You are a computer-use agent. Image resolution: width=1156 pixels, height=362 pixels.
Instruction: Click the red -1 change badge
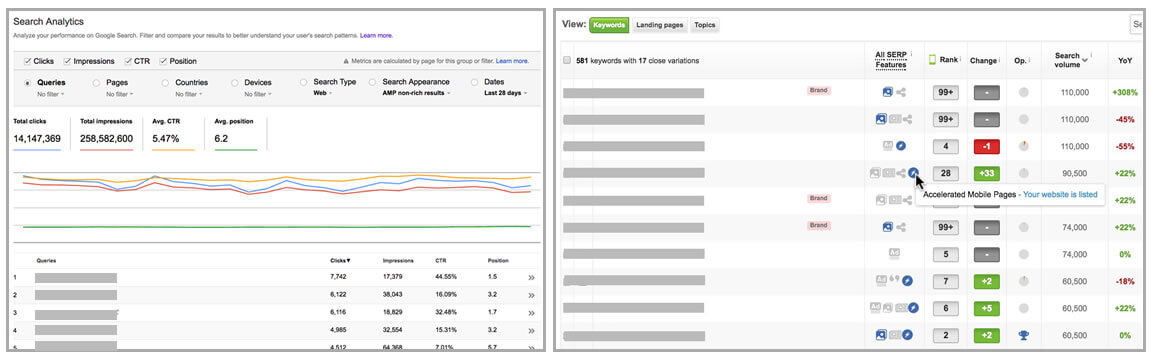986,146
